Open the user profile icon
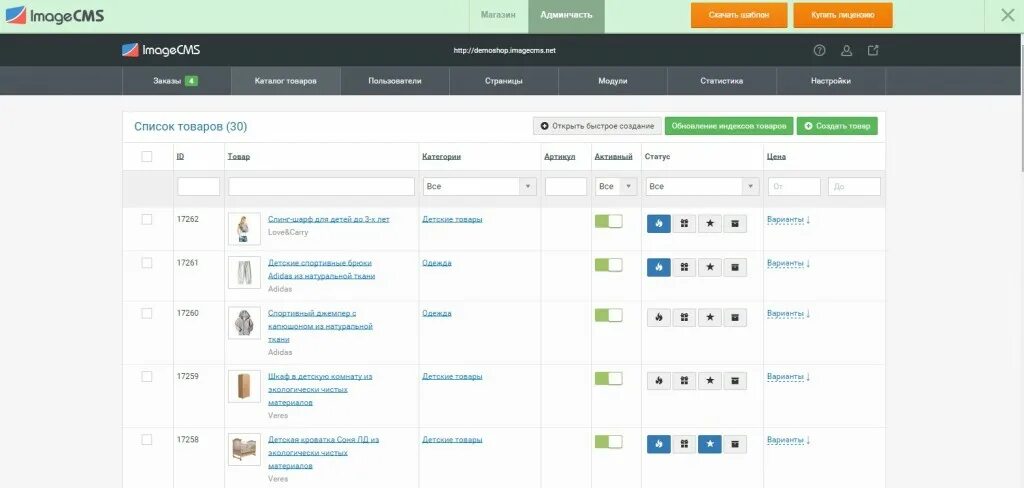This screenshot has height=488, width=1024. point(846,50)
